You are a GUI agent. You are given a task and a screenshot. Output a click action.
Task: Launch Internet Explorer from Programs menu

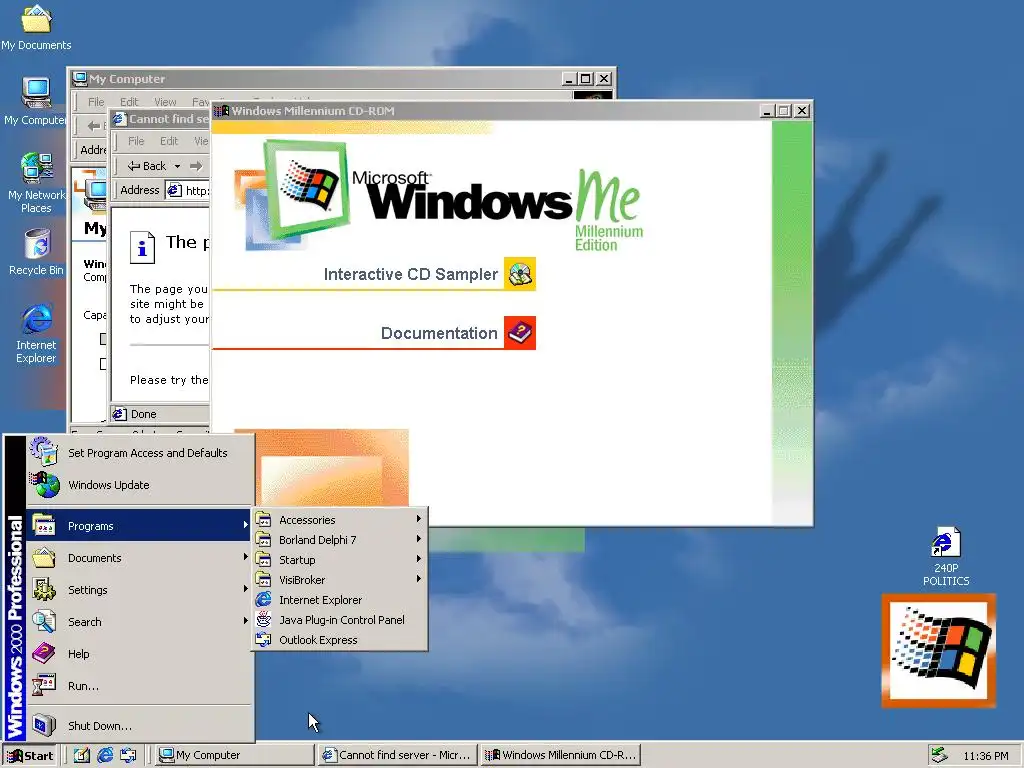[340, 600]
